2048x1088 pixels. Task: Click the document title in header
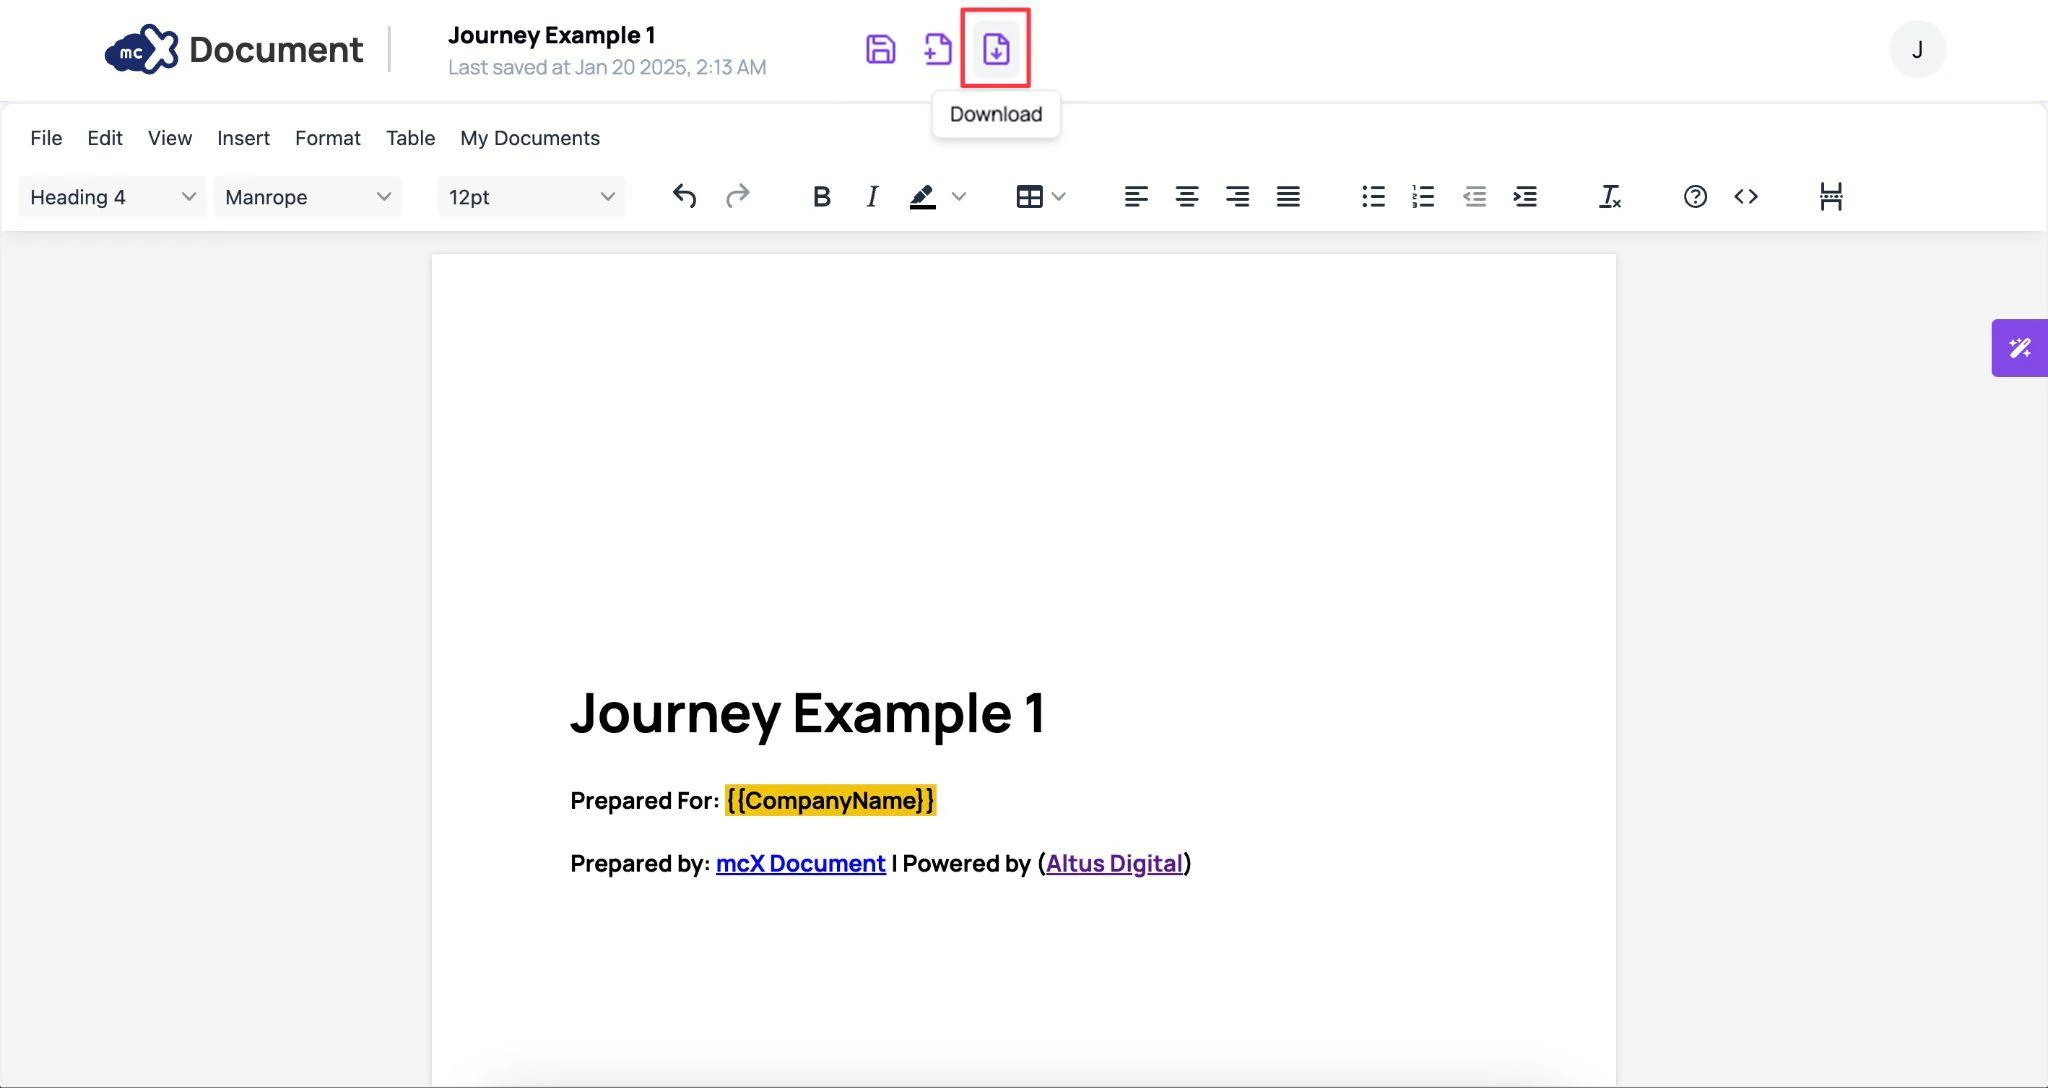click(552, 35)
